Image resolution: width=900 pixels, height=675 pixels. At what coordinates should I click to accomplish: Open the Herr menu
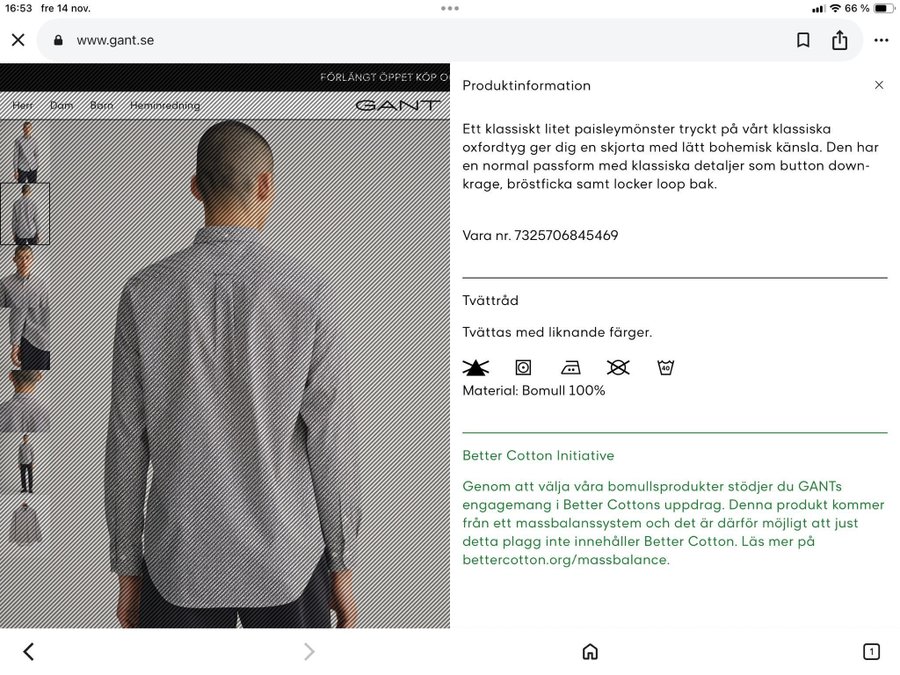(22, 105)
